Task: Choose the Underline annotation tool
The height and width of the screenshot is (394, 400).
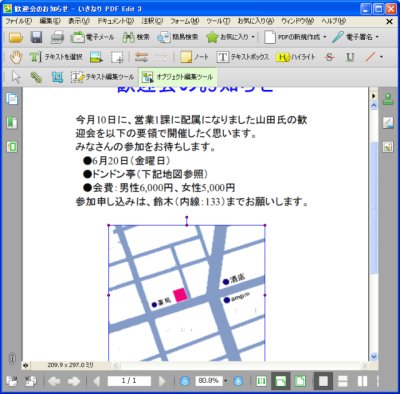Action: pos(350,57)
